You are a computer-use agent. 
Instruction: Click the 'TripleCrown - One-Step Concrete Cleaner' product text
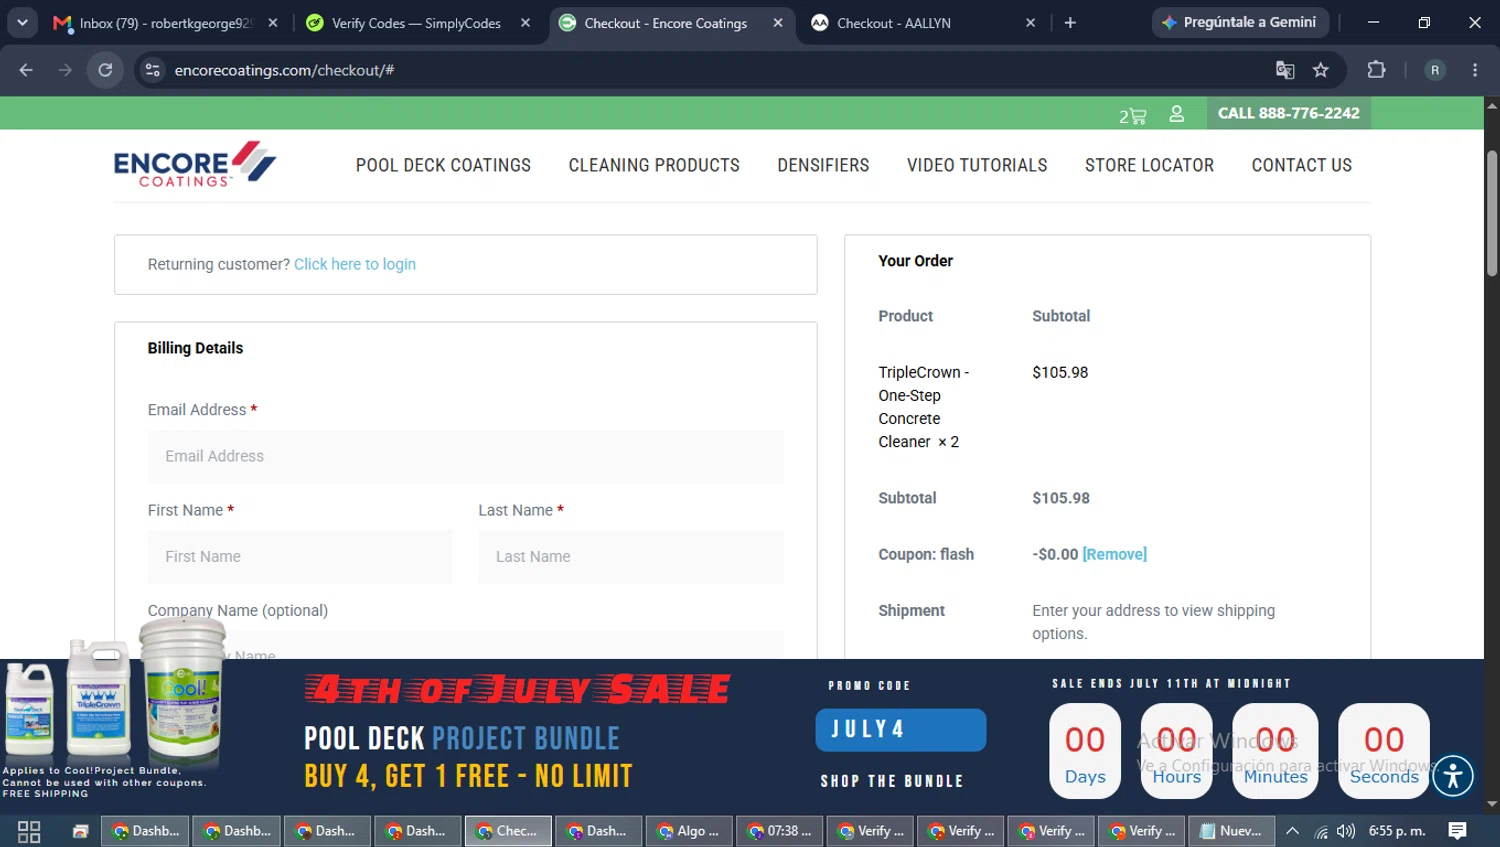click(924, 407)
